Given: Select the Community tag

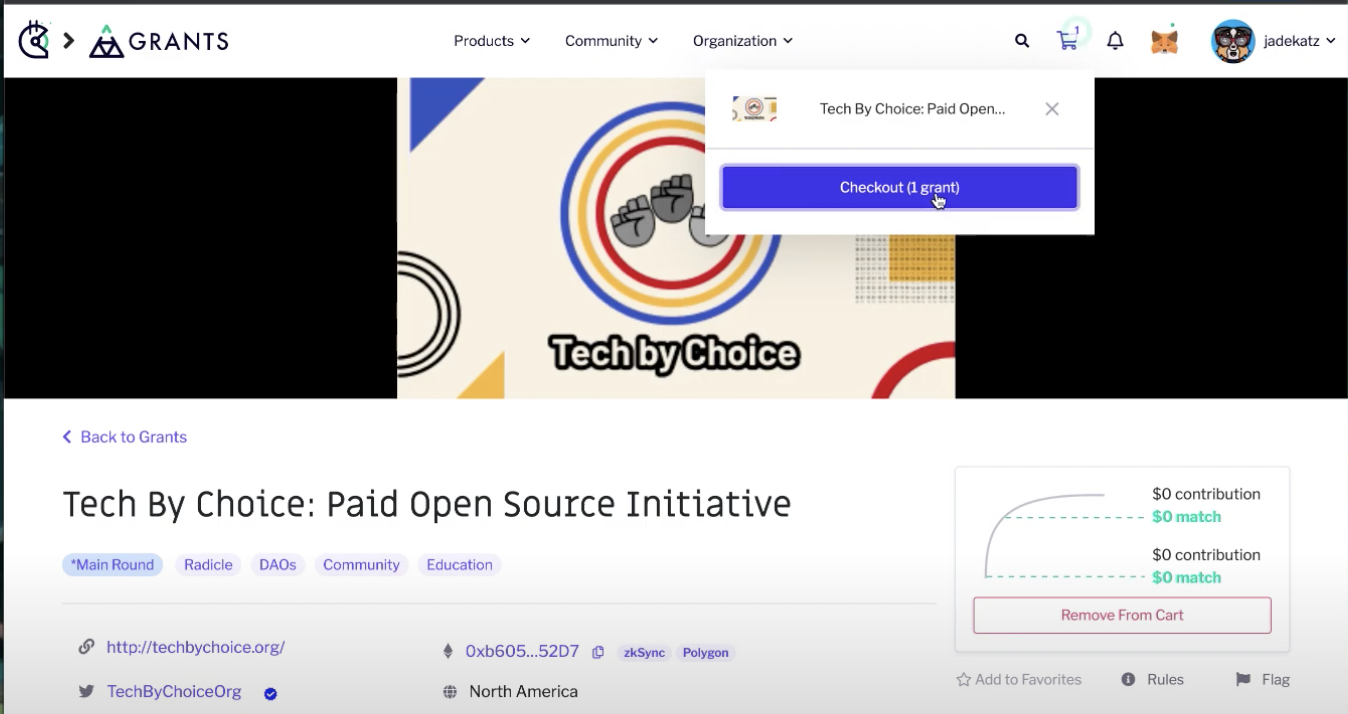Looking at the screenshot, I should [x=361, y=565].
